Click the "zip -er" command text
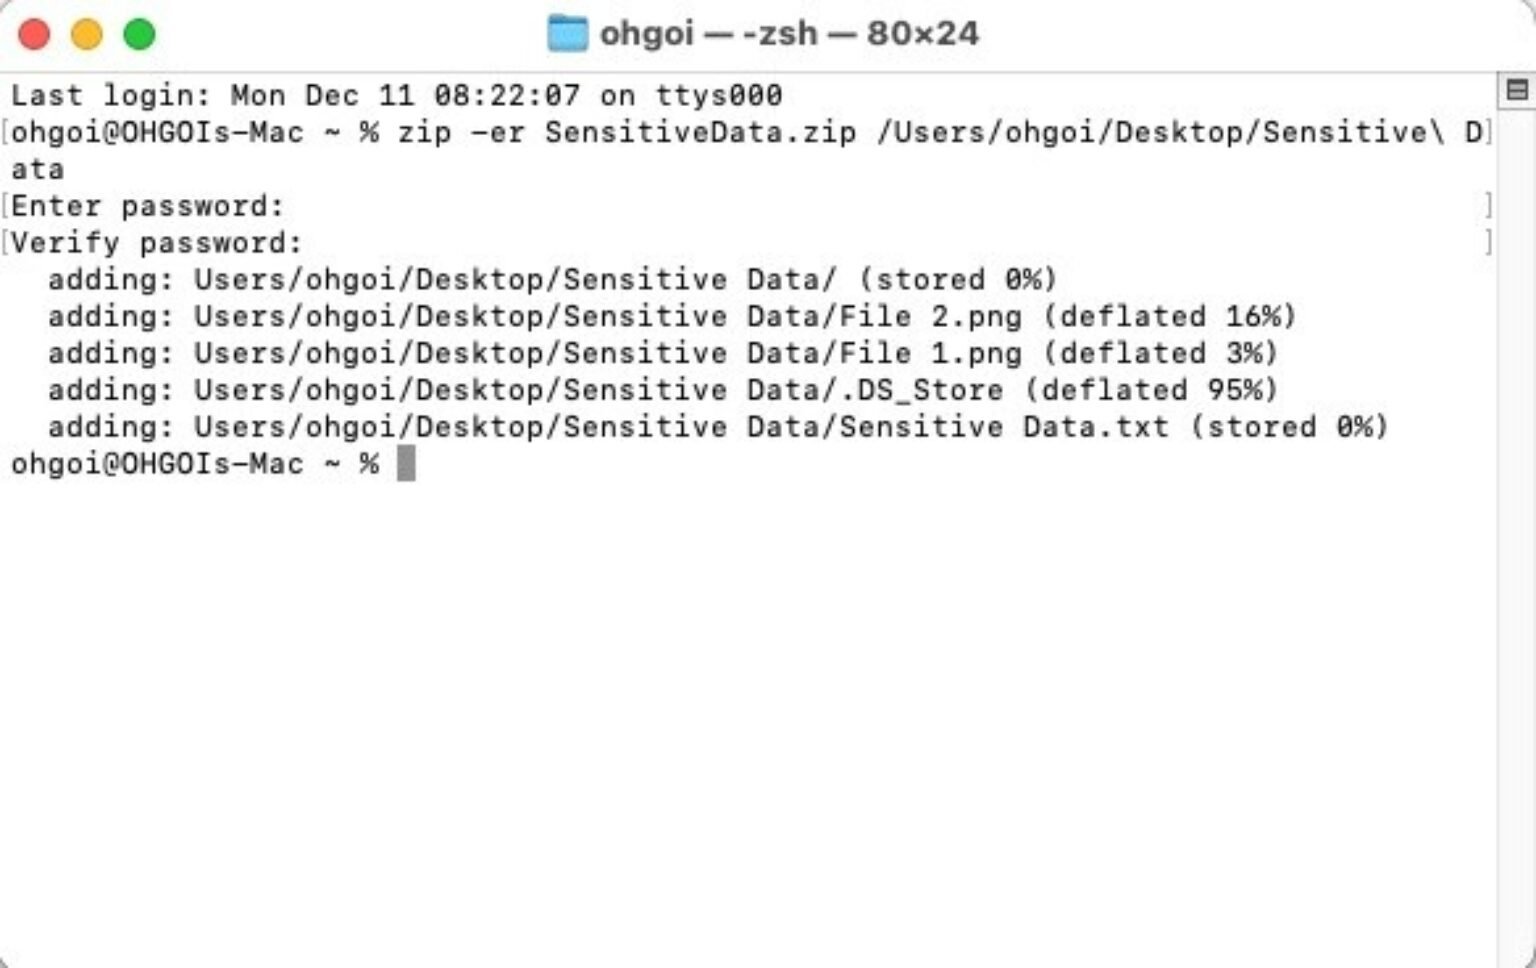The image size is (1536, 968). 461,132
